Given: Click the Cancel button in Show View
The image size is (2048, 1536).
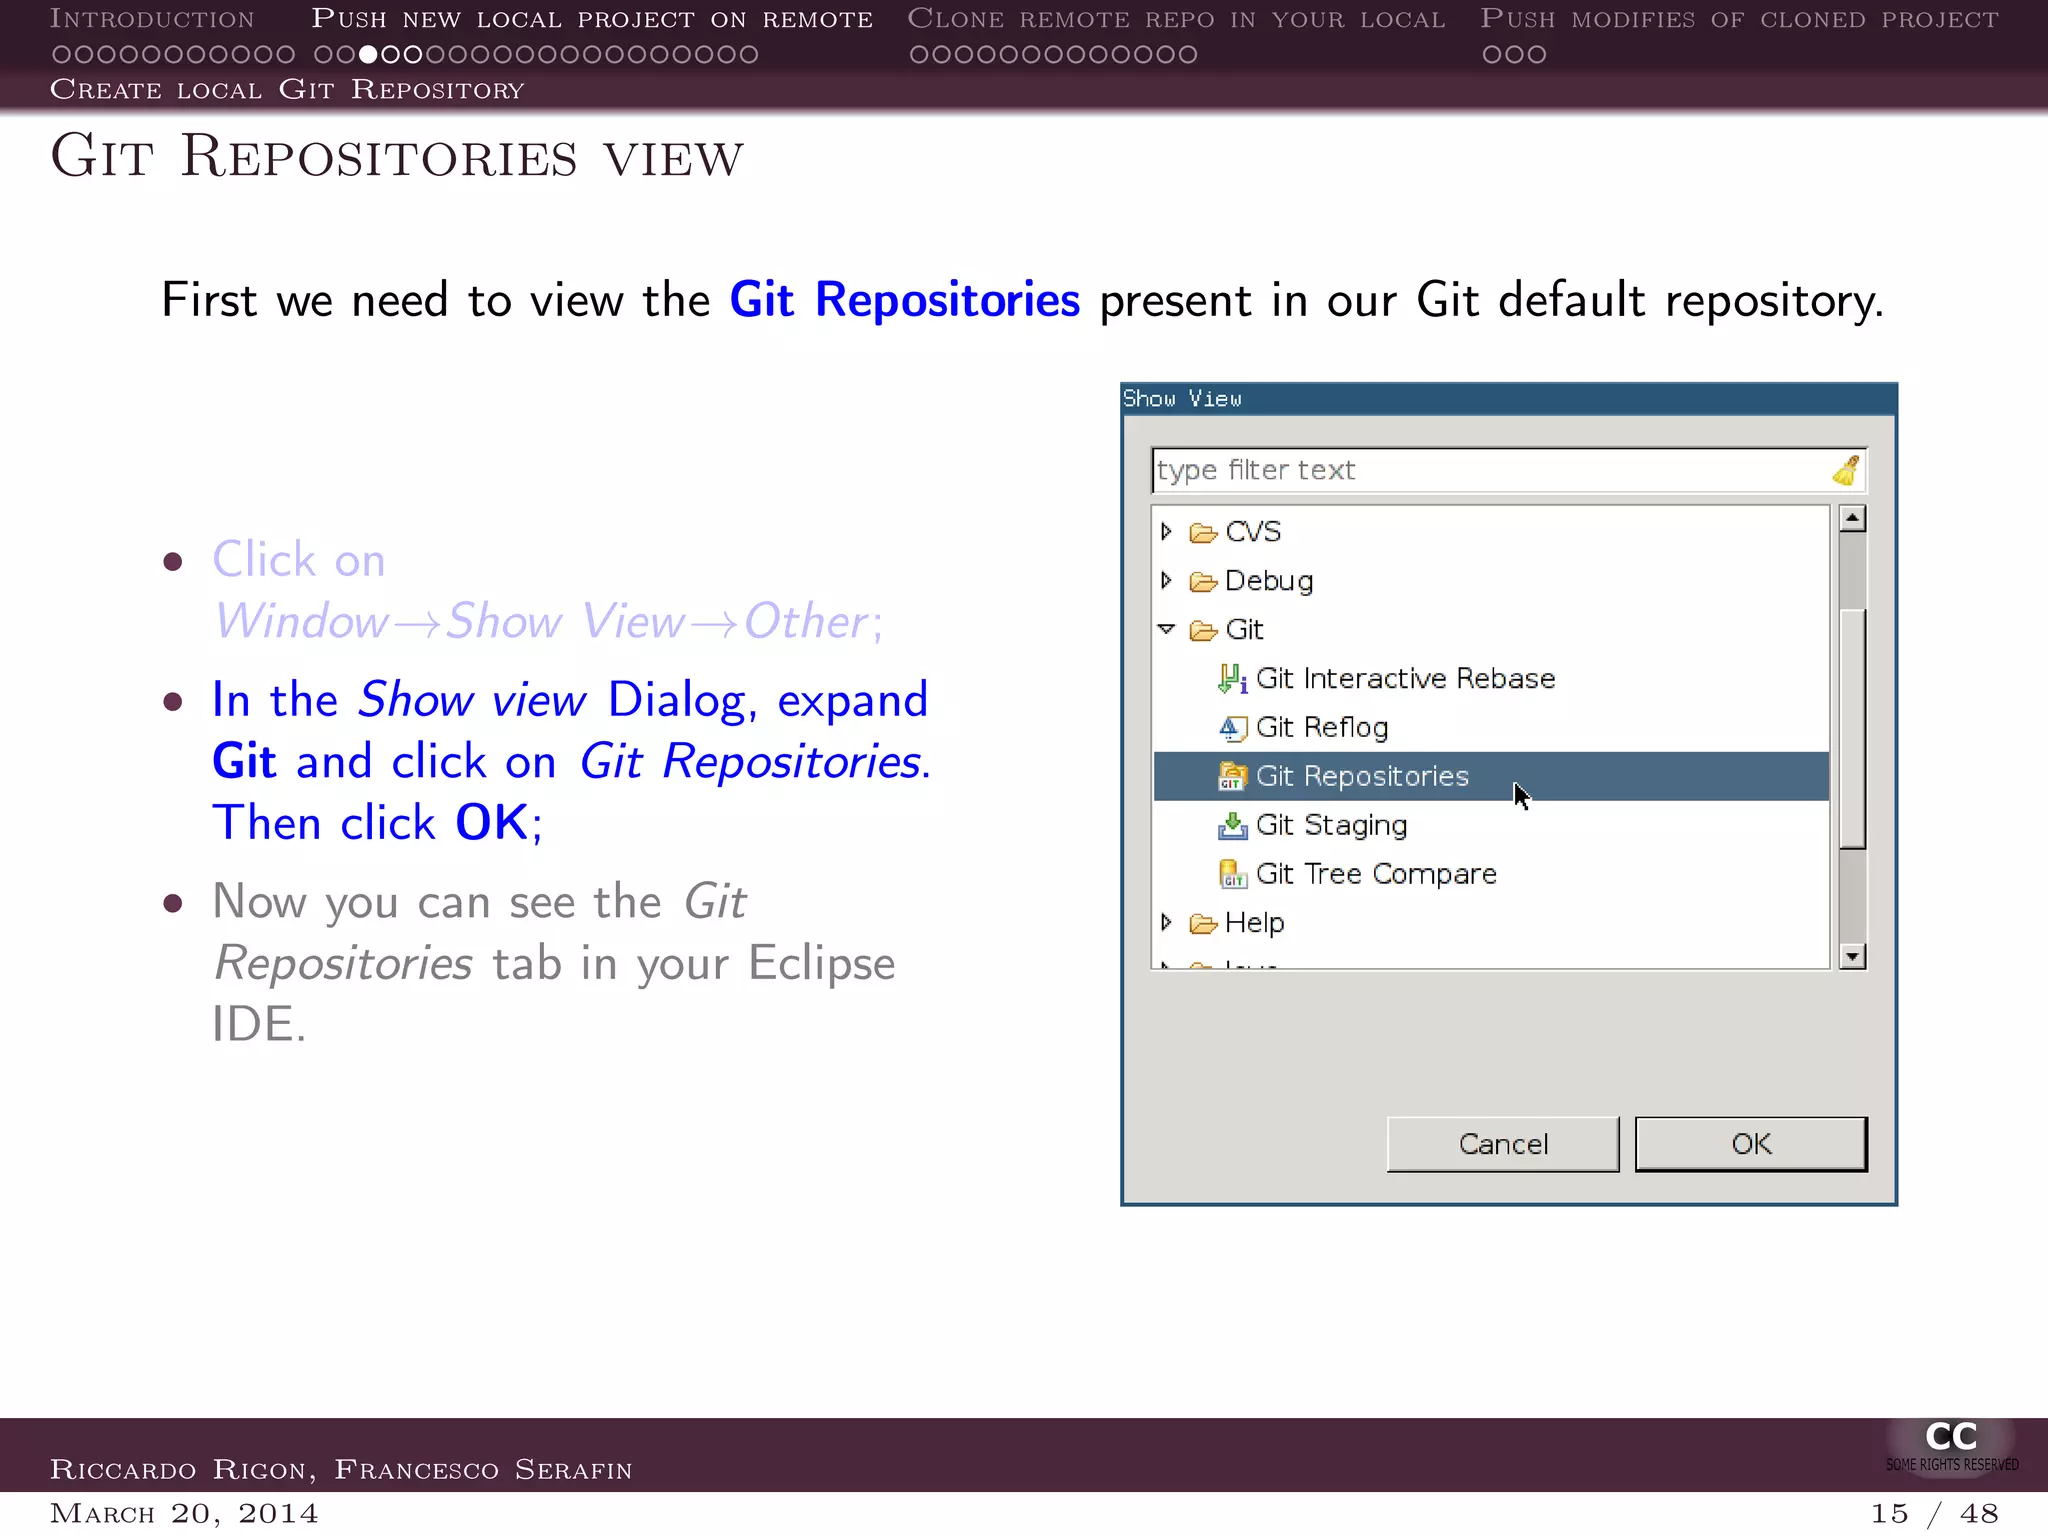Looking at the screenshot, I should [x=1503, y=1144].
